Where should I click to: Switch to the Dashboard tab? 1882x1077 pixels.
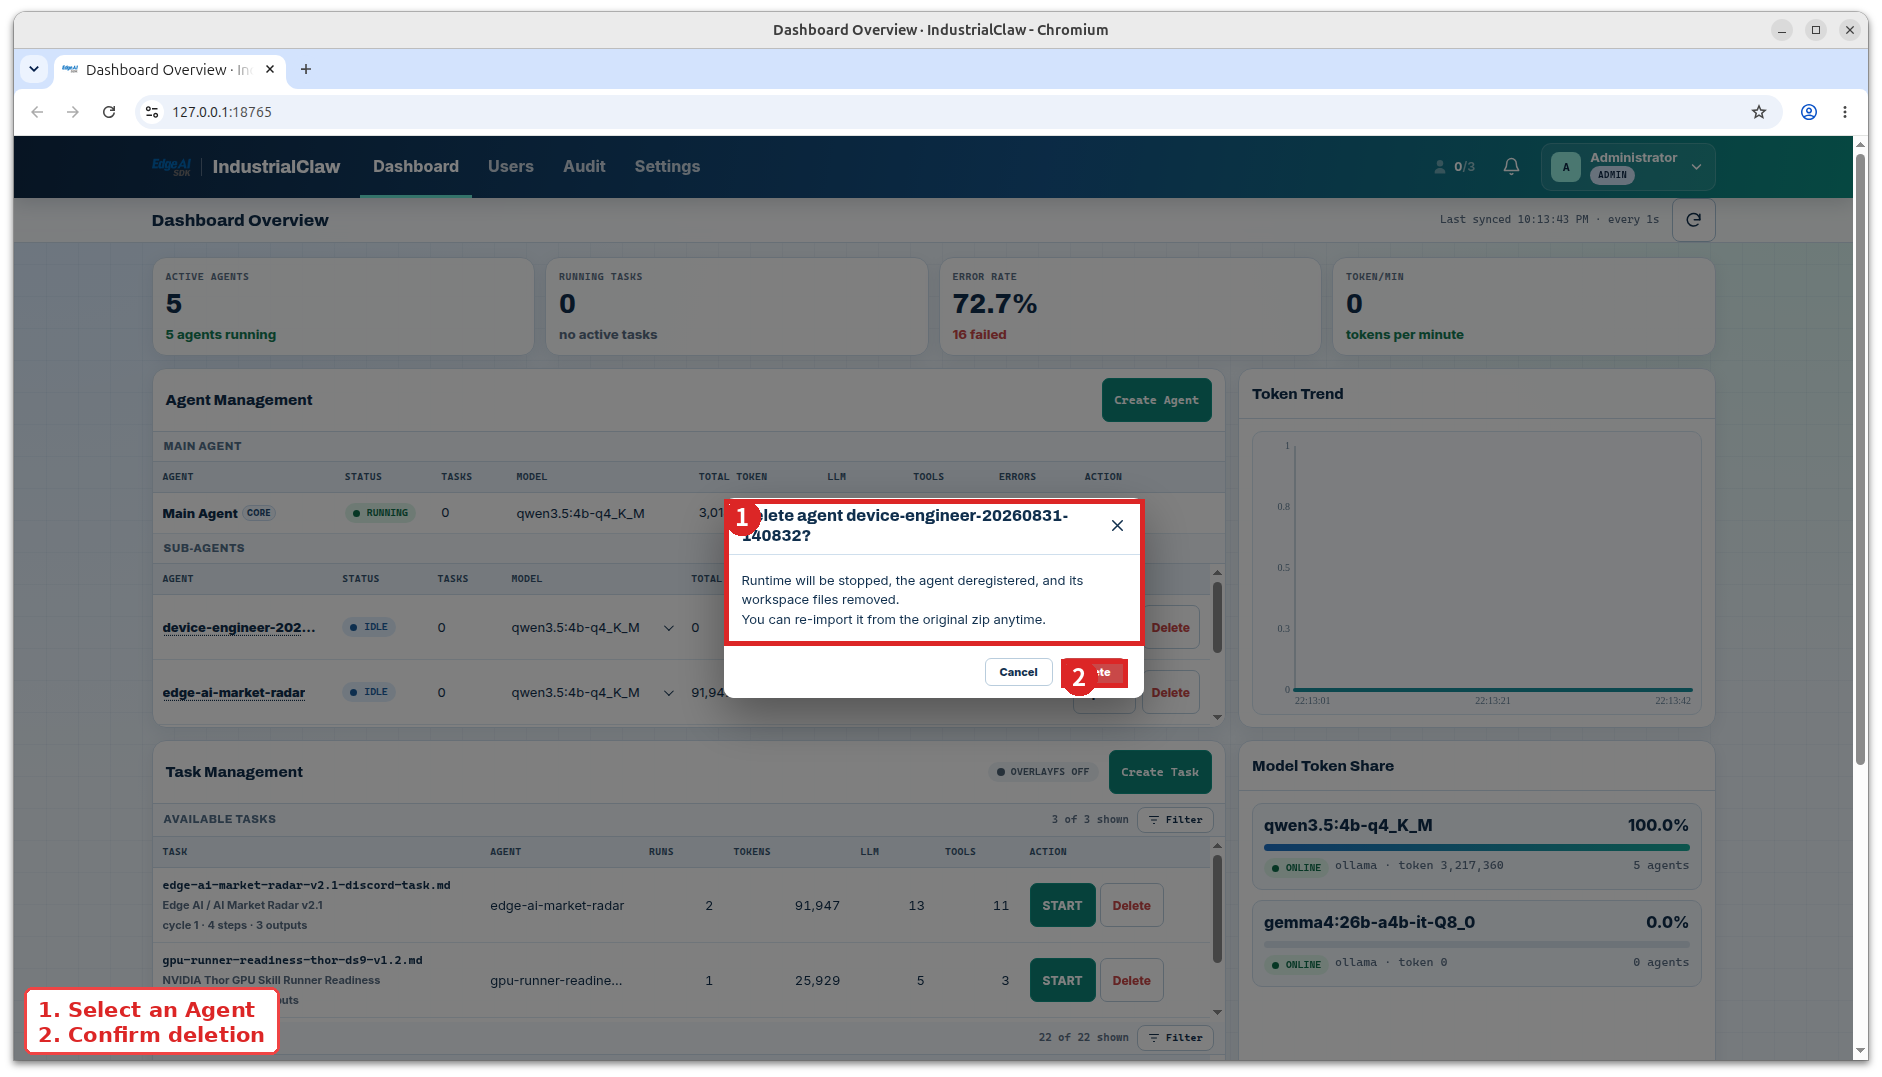pyautogui.click(x=416, y=167)
